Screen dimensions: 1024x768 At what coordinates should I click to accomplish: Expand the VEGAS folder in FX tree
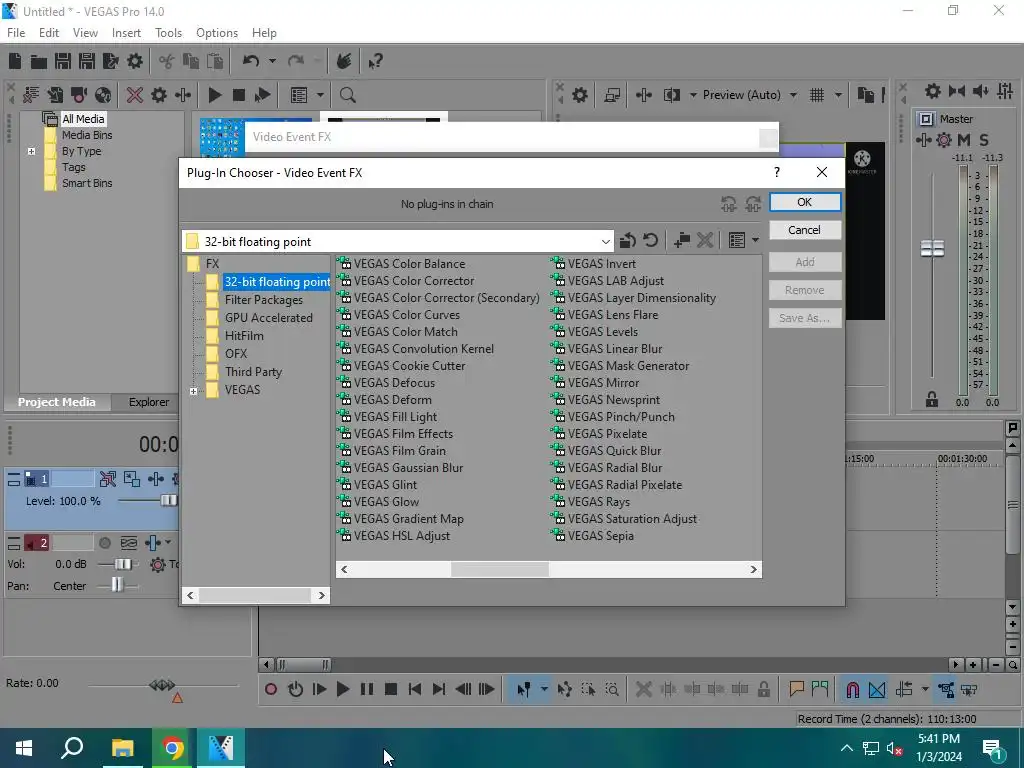point(193,391)
